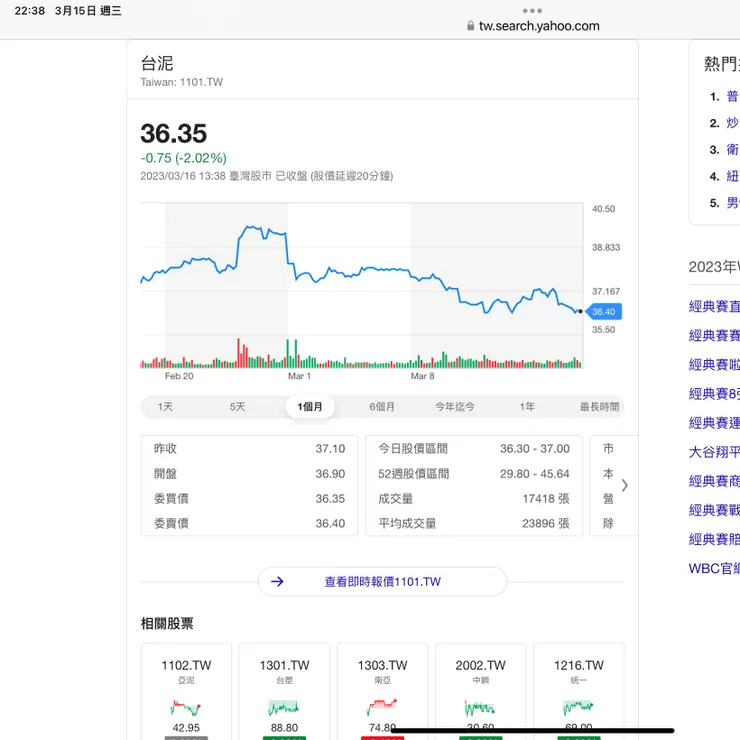This screenshot has height=740, width=740.
Task: Click the arrow icon beside 查看即時報價
Action: pos(277,581)
